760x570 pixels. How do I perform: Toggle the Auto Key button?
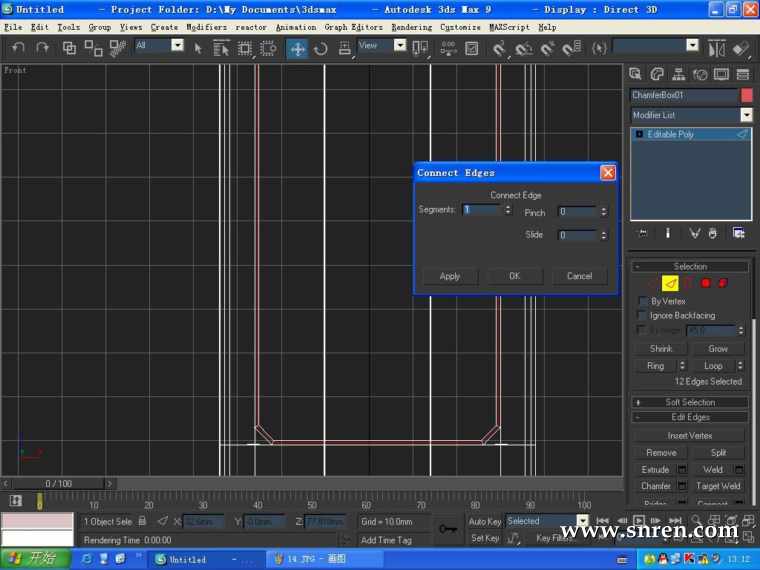pyautogui.click(x=485, y=521)
